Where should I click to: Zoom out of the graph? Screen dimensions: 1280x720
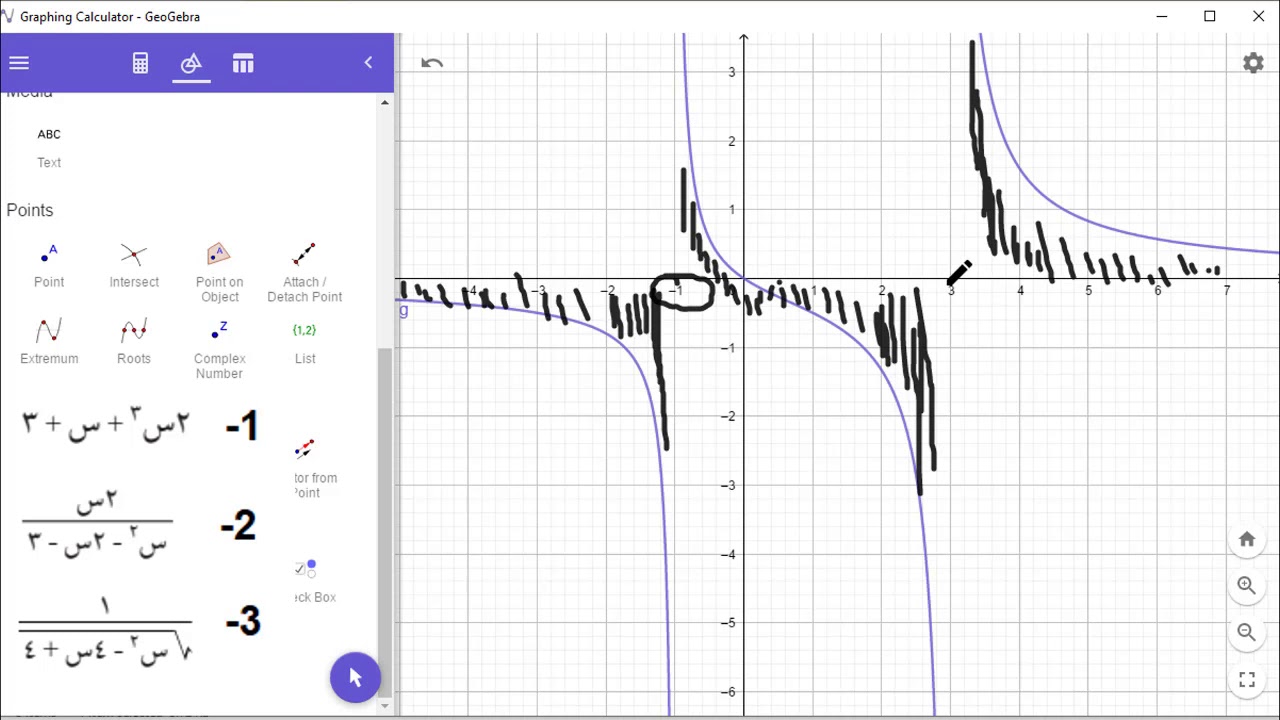tap(1247, 632)
